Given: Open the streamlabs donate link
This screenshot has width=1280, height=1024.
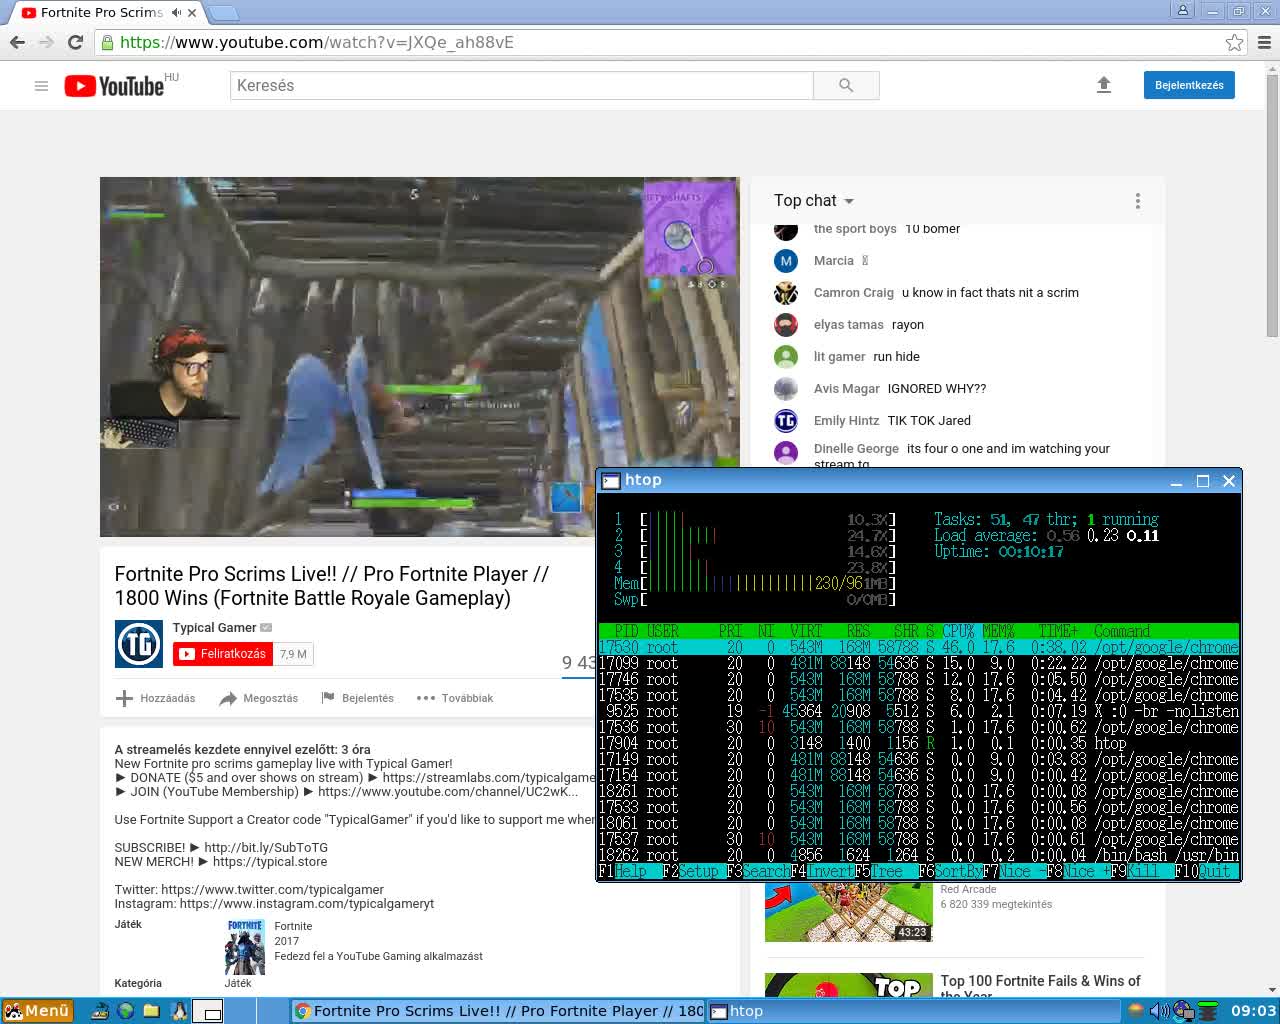Looking at the screenshot, I should (x=488, y=777).
